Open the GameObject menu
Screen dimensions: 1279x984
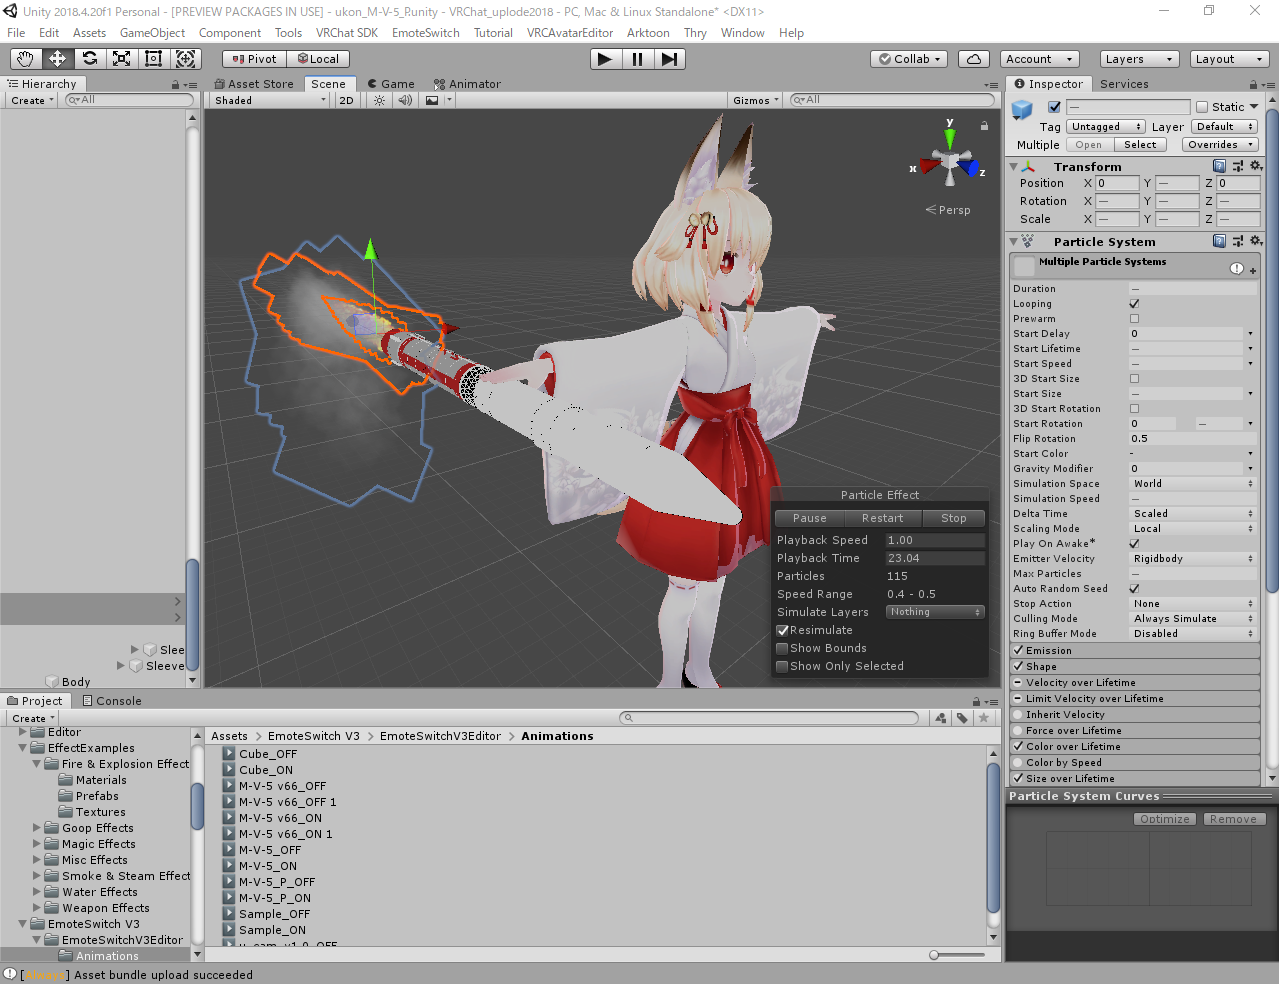[152, 33]
